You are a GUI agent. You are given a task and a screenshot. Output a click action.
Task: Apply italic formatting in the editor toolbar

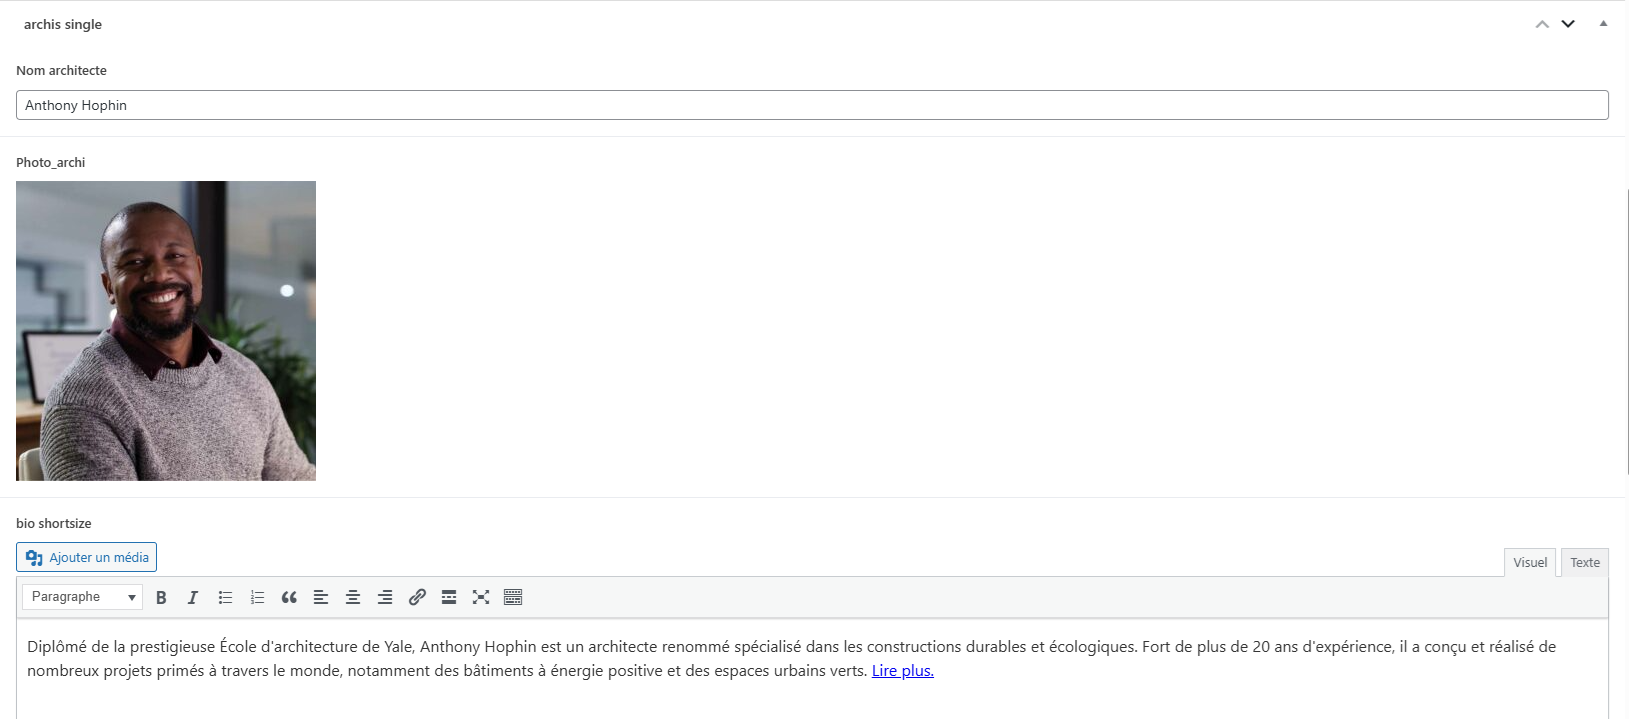pyautogui.click(x=193, y=597)
